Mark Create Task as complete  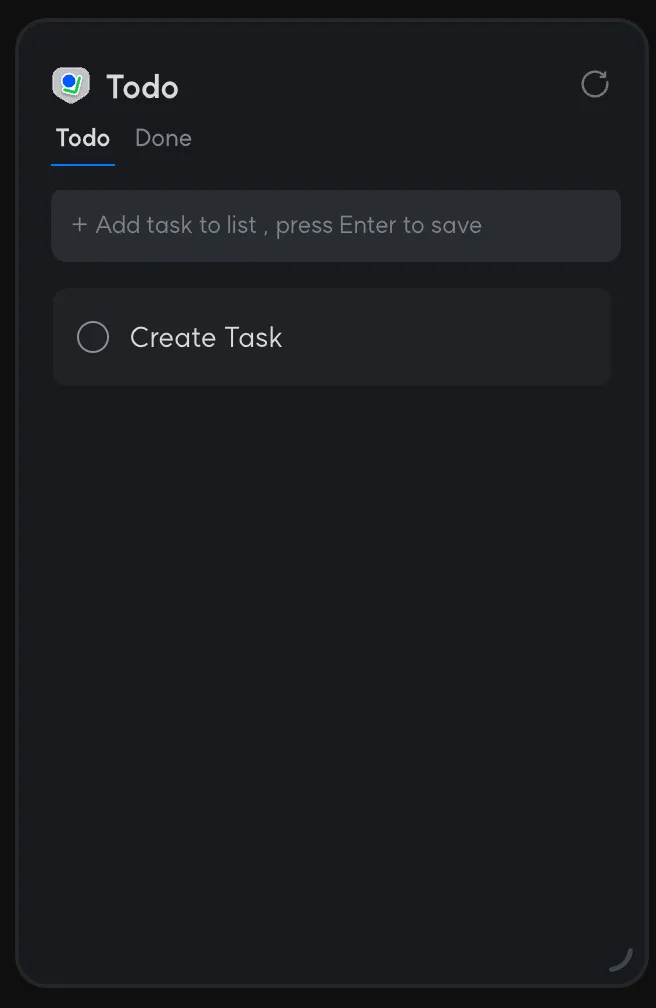[93, 337]
